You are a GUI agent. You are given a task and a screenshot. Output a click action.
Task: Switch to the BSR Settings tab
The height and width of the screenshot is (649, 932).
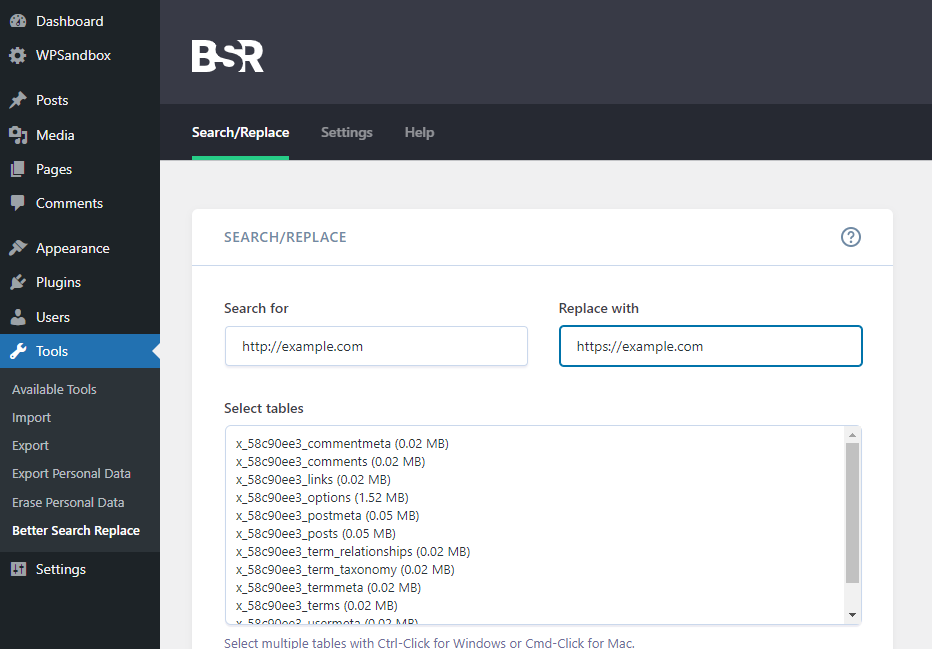click(347, 133)
